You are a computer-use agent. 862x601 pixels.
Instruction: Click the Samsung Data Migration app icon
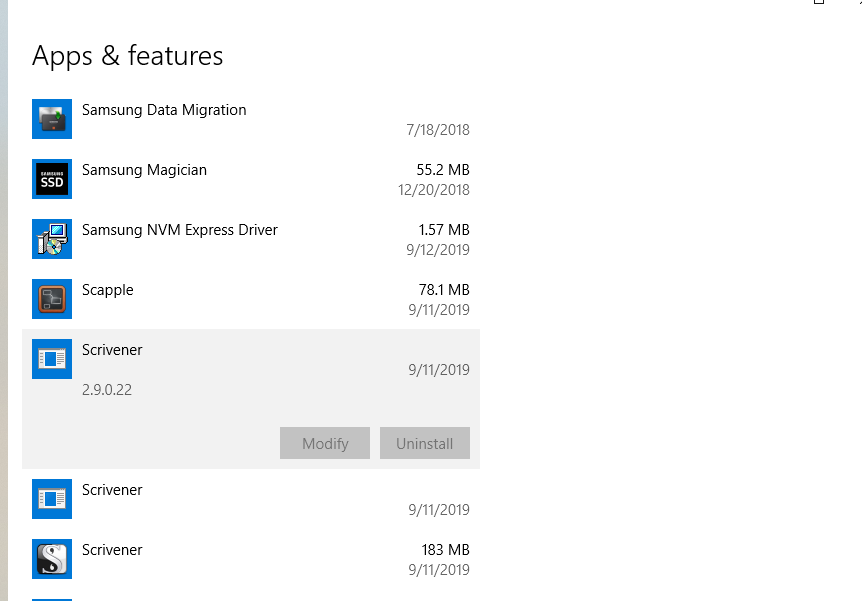point(51,119)
